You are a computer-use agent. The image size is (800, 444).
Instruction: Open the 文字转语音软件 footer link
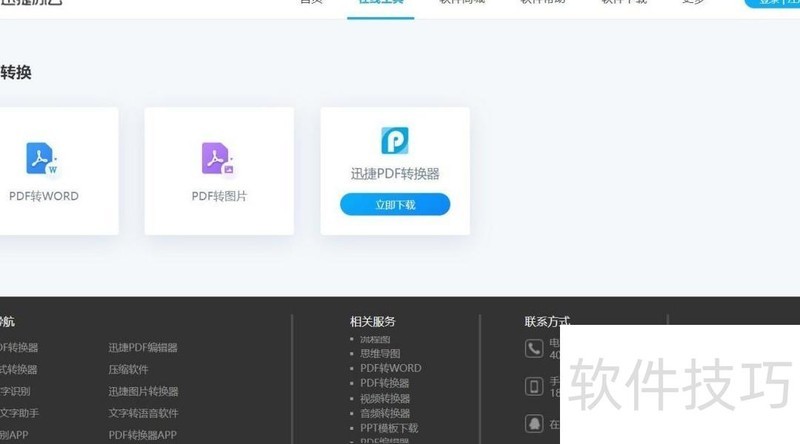143,413
